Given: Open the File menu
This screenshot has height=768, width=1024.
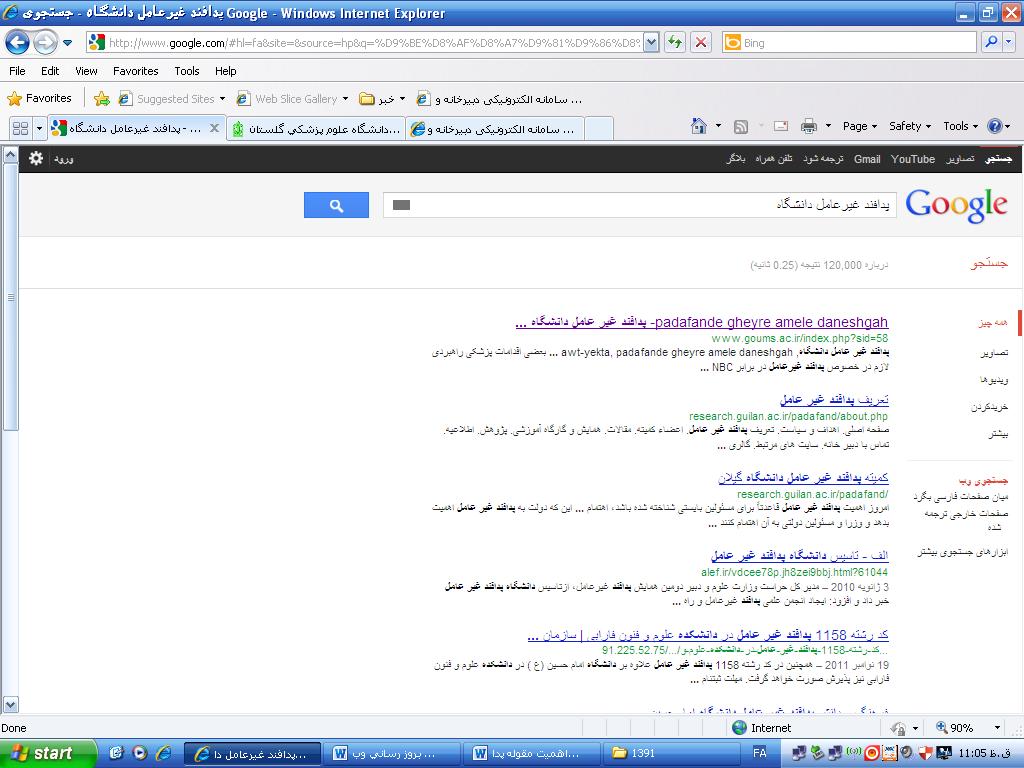Looking at the screenshot, I should (x=17, y=71).
